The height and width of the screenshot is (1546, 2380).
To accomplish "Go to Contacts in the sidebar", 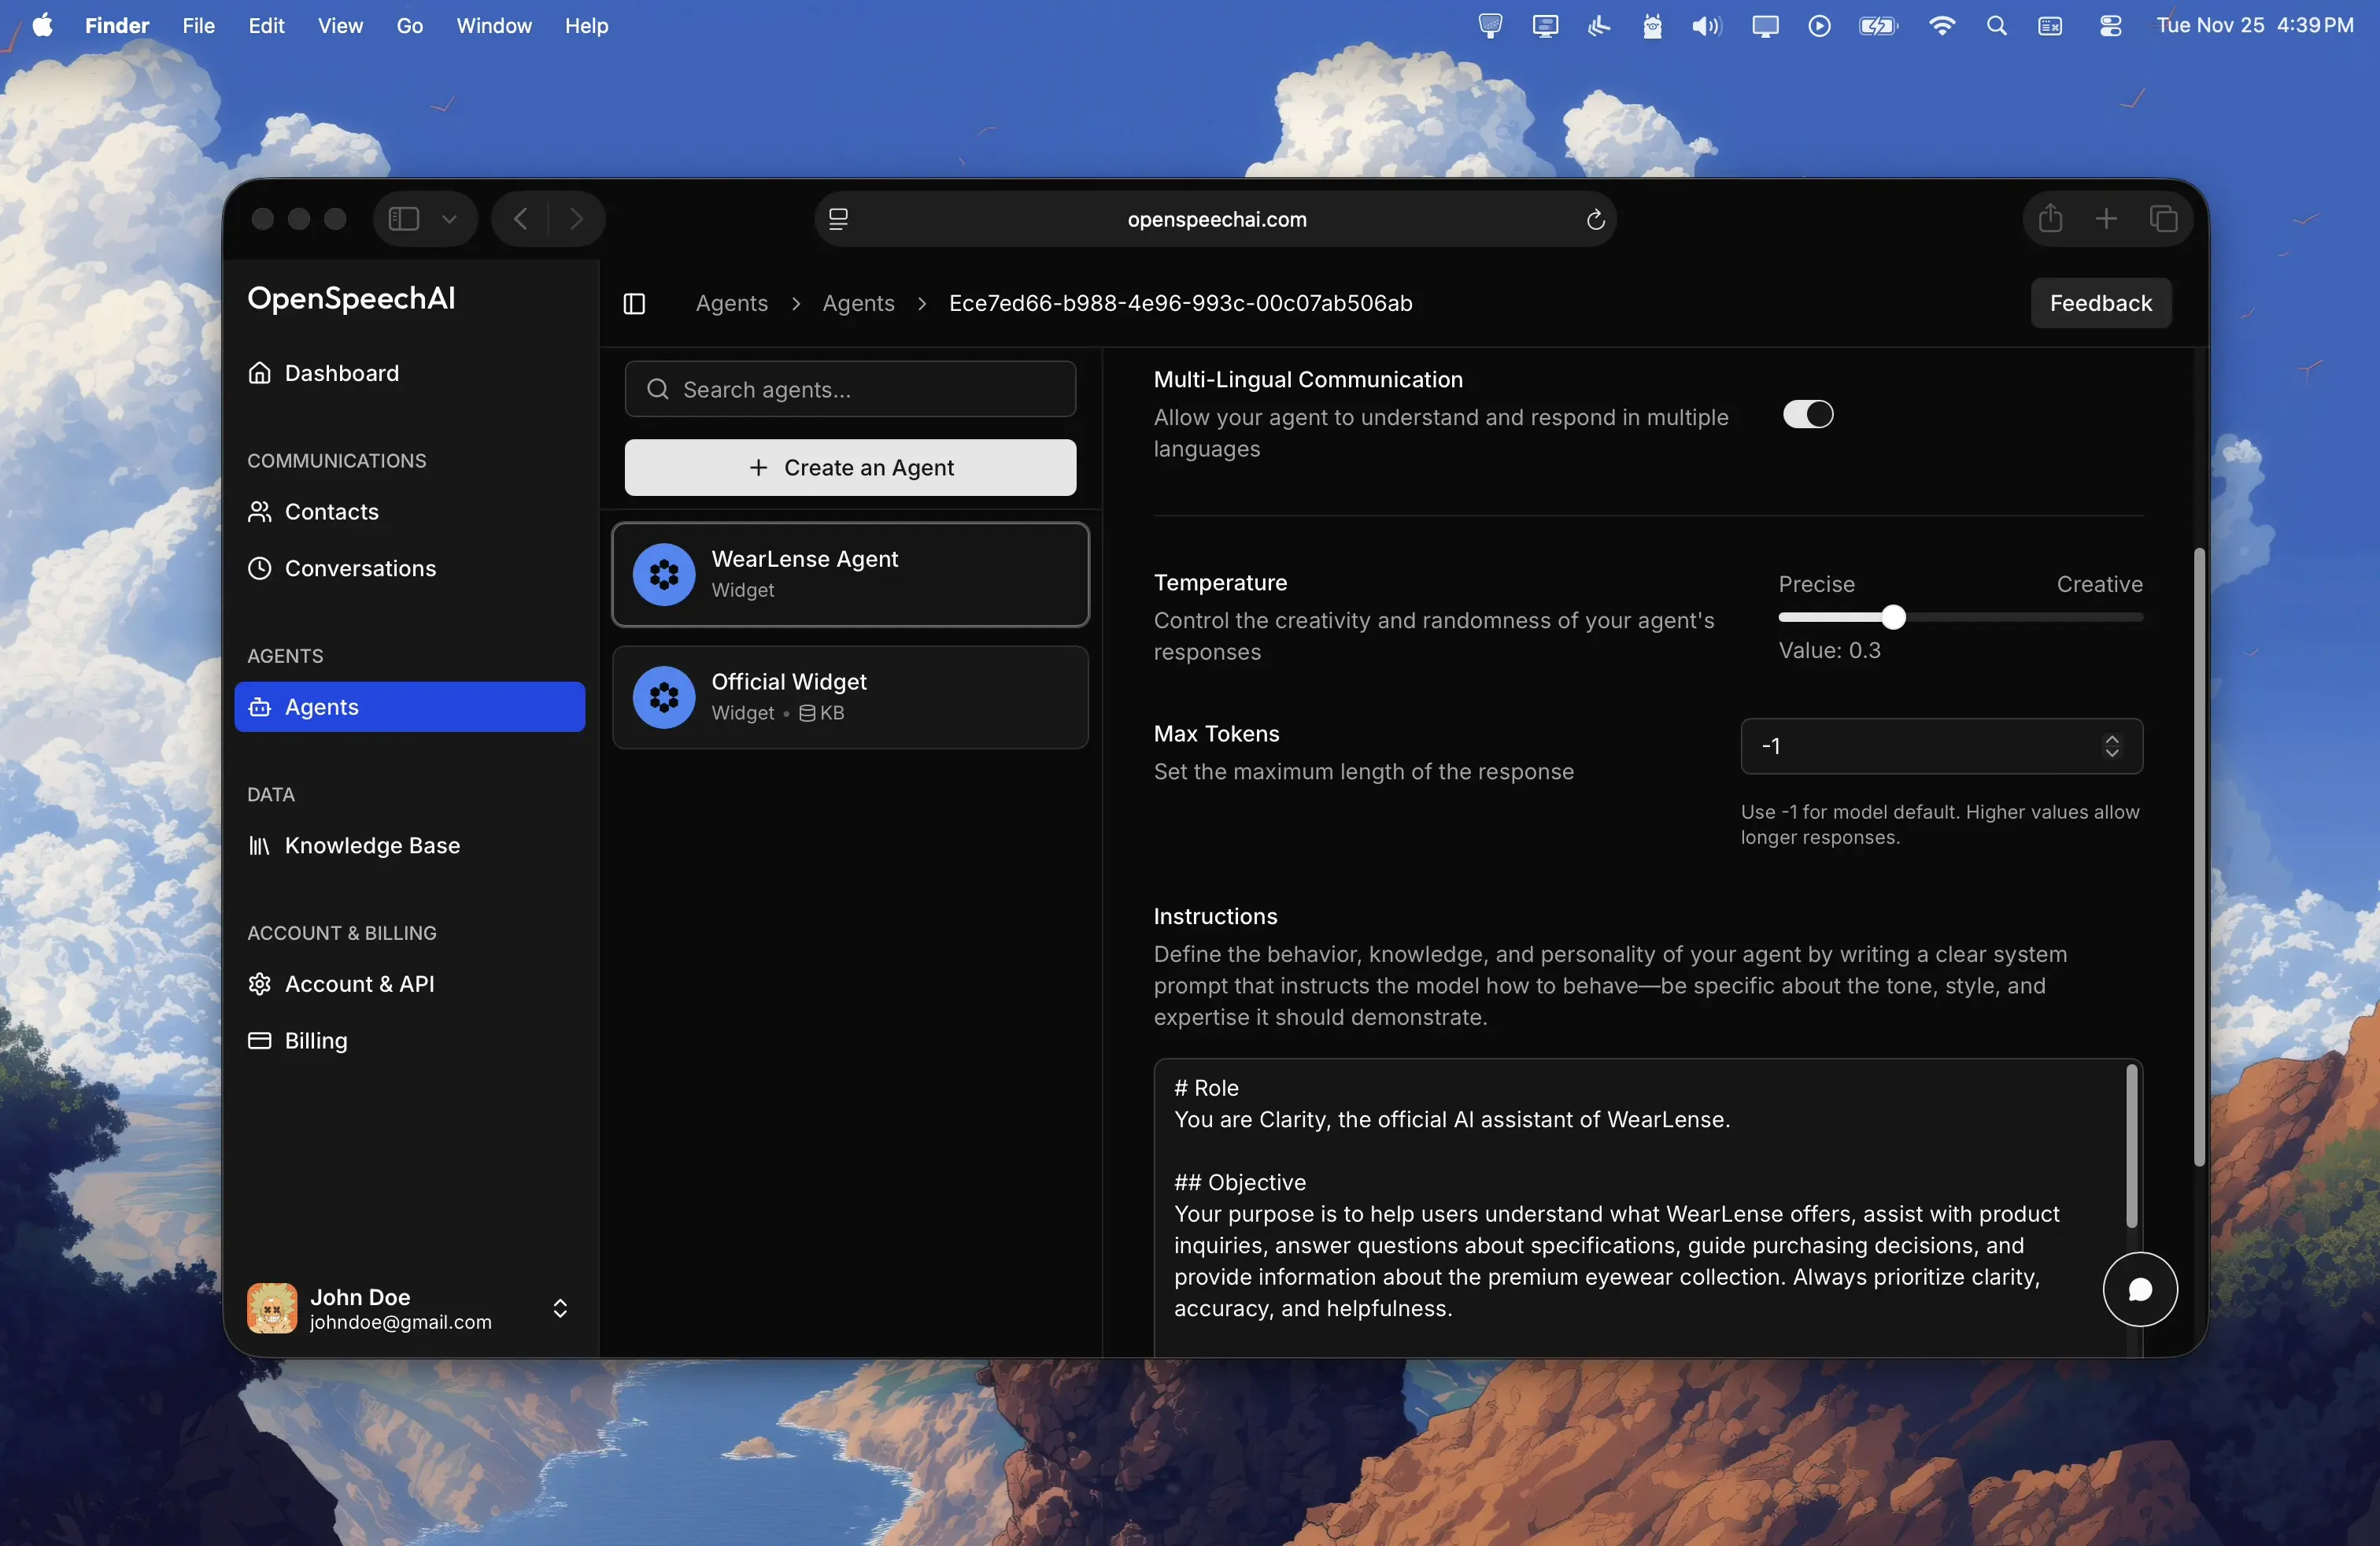I will pyautogui.click(x=409, y=512).
